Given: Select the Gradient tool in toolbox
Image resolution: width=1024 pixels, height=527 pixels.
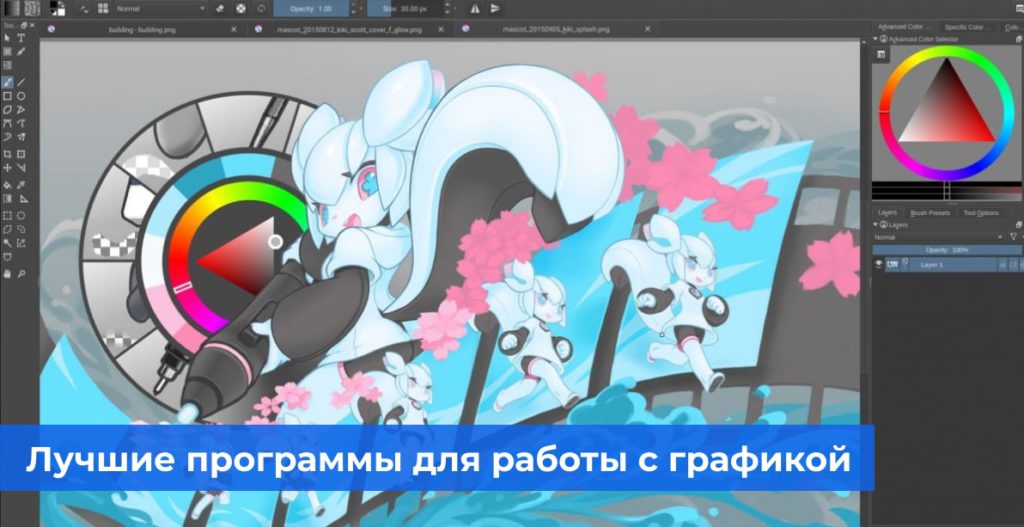Looking at the screenshot, I should 7,199.
